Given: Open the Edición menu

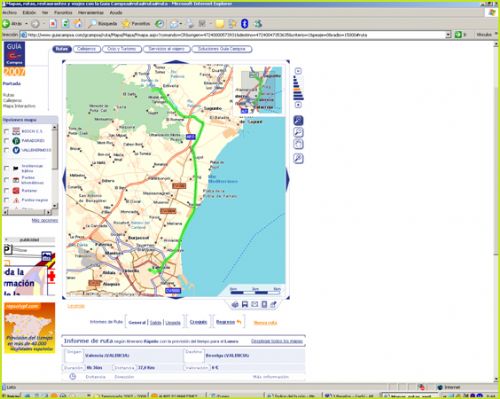Looking at the screenshot, I should [x=29, y=12].
